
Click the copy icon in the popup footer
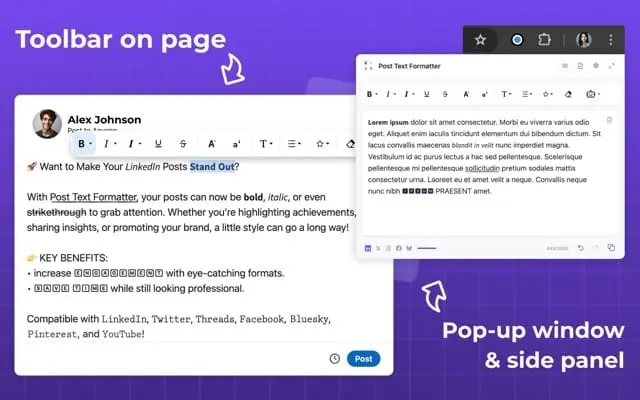pyautogui.click(x=611, y=247)
